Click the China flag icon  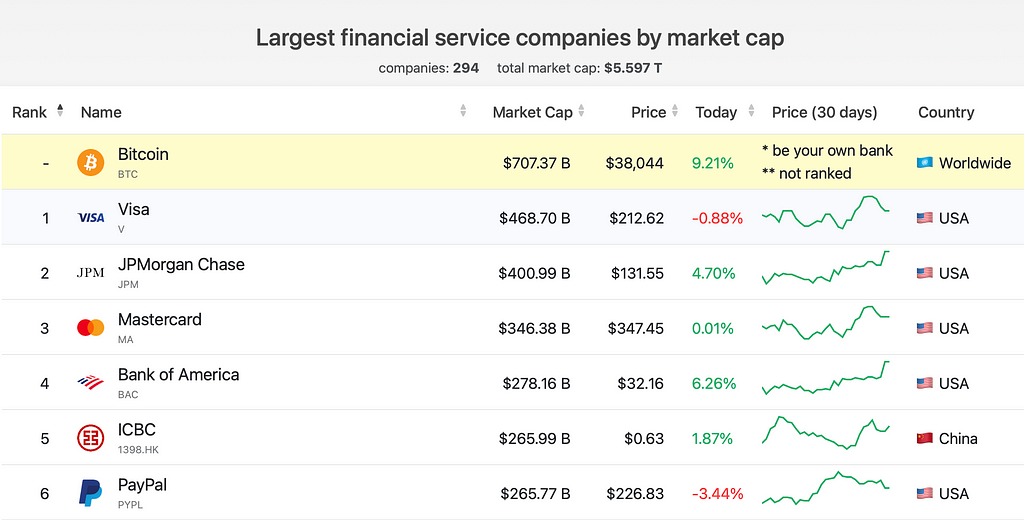[924, 438]
